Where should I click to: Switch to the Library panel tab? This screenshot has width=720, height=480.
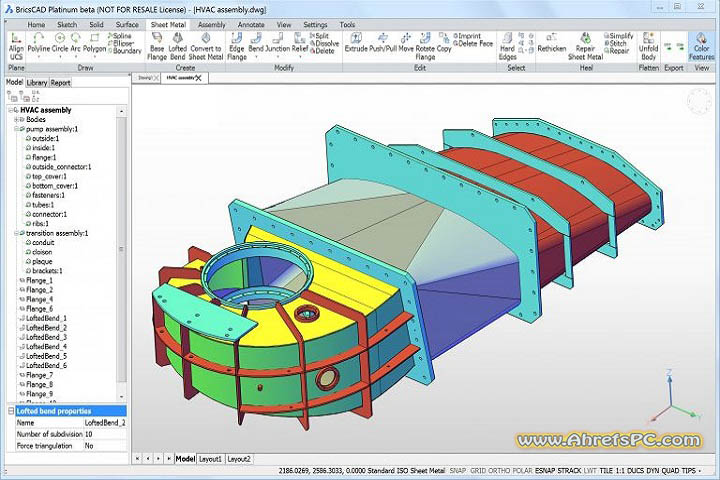click(x=37, y=83)
